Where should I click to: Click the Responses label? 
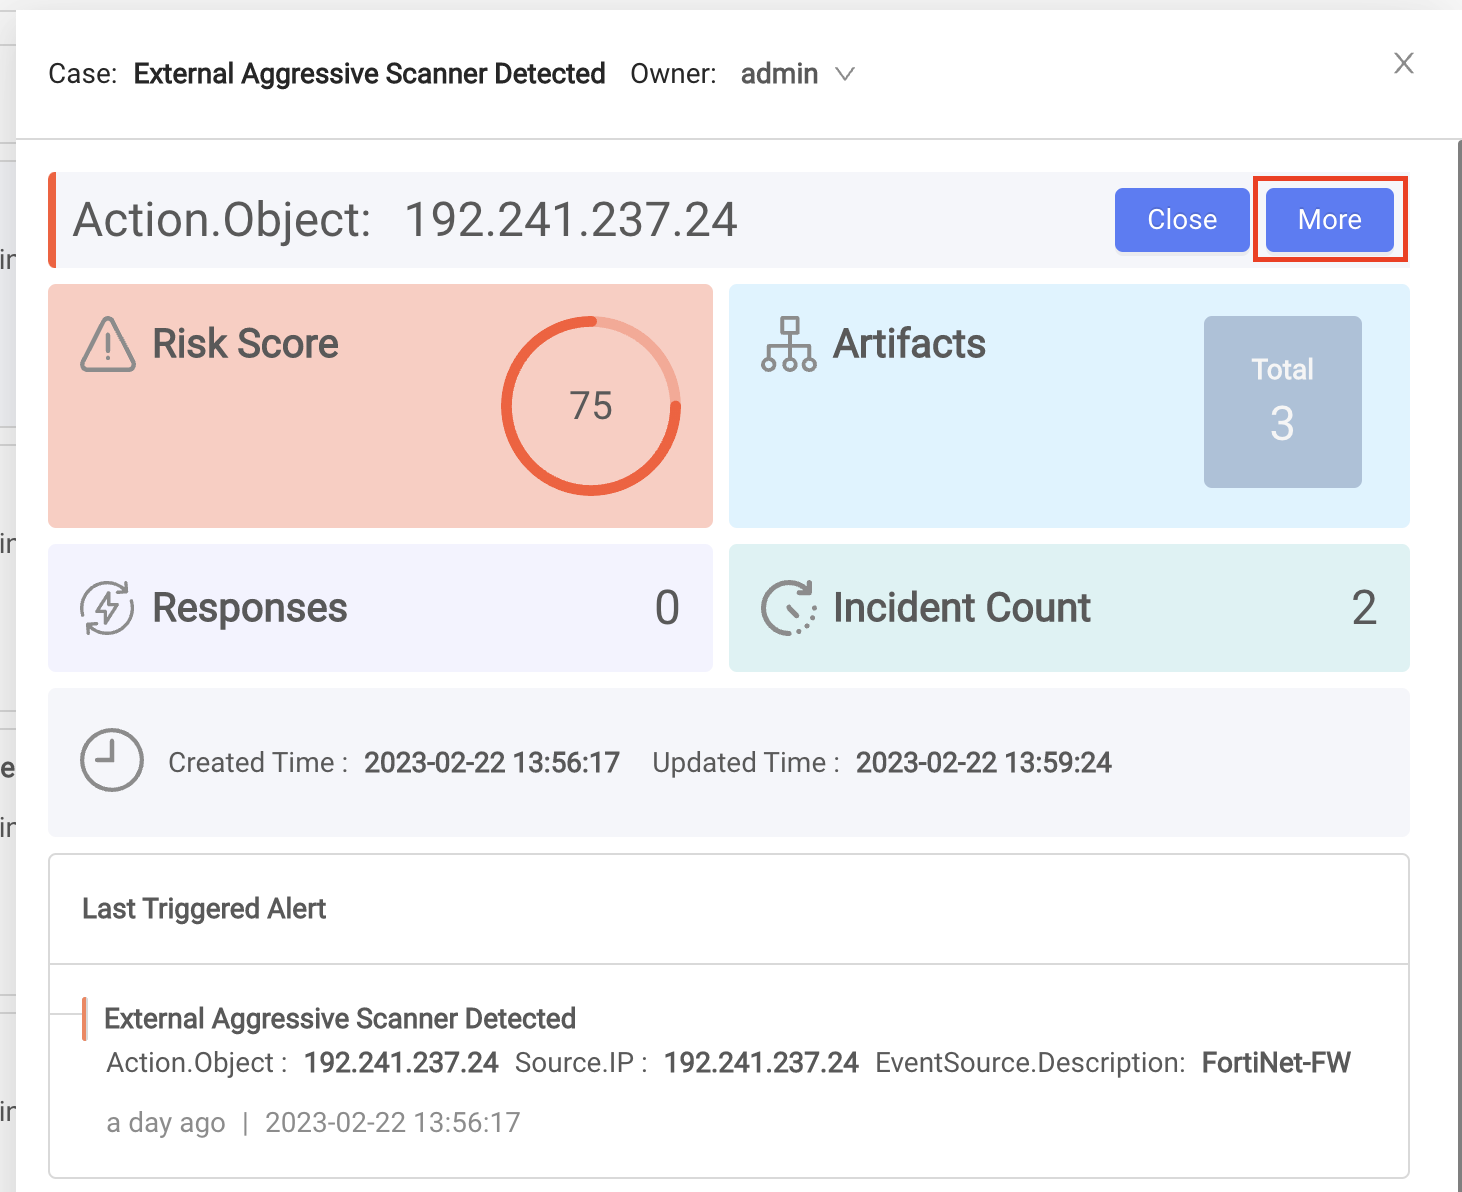[x=250, y=608]
